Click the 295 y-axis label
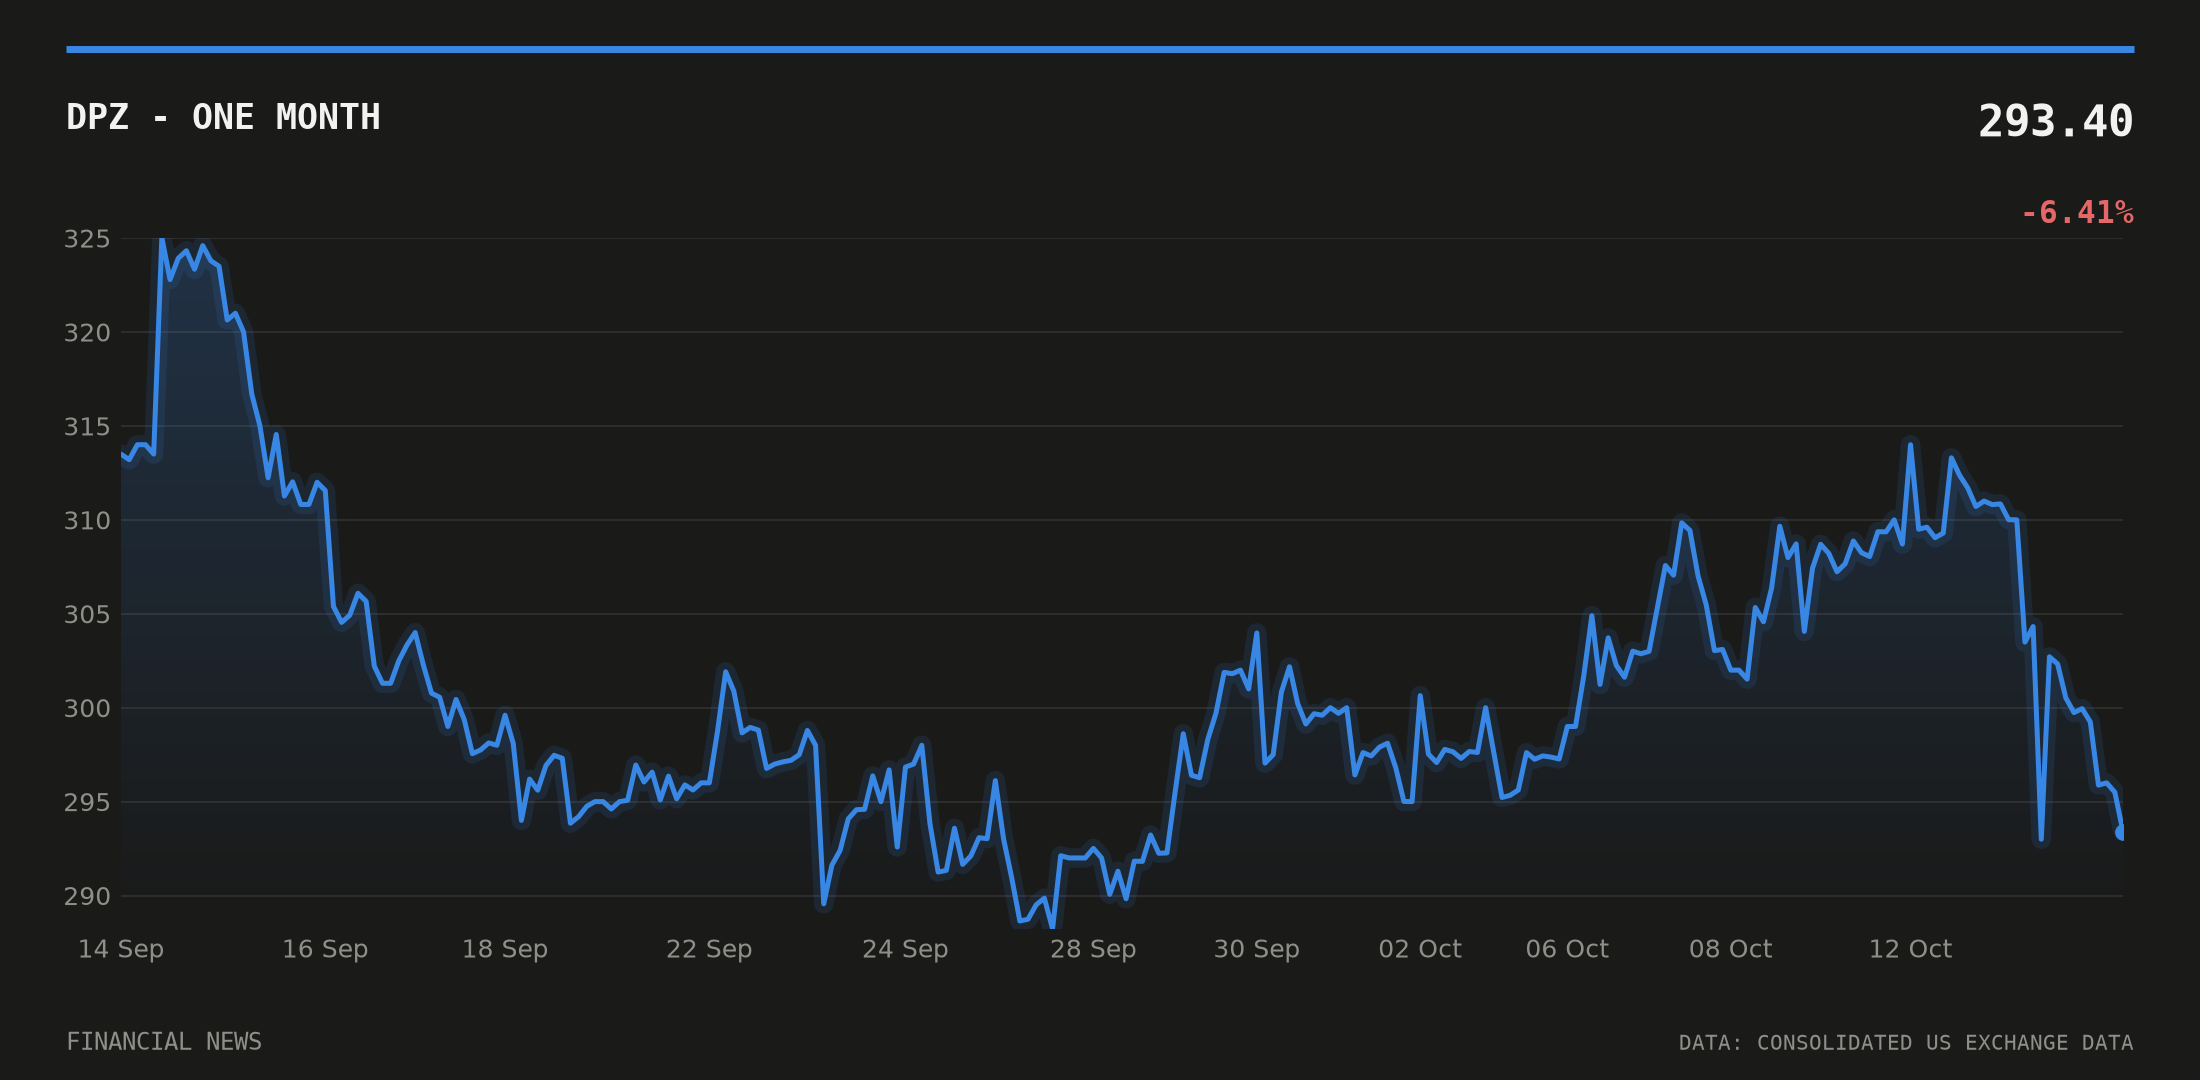The image size is (2200, 1080). [87, 803]
